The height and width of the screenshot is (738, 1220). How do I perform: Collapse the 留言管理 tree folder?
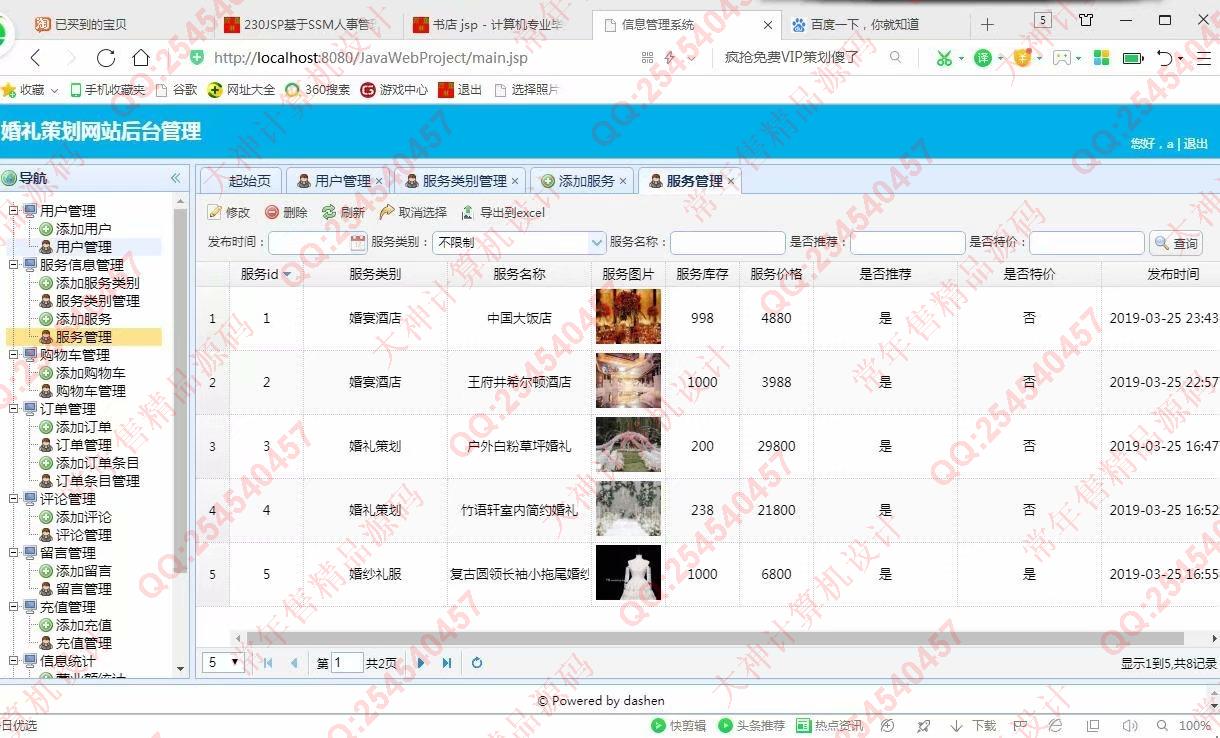pyautogui.click(x=14, y=553)
